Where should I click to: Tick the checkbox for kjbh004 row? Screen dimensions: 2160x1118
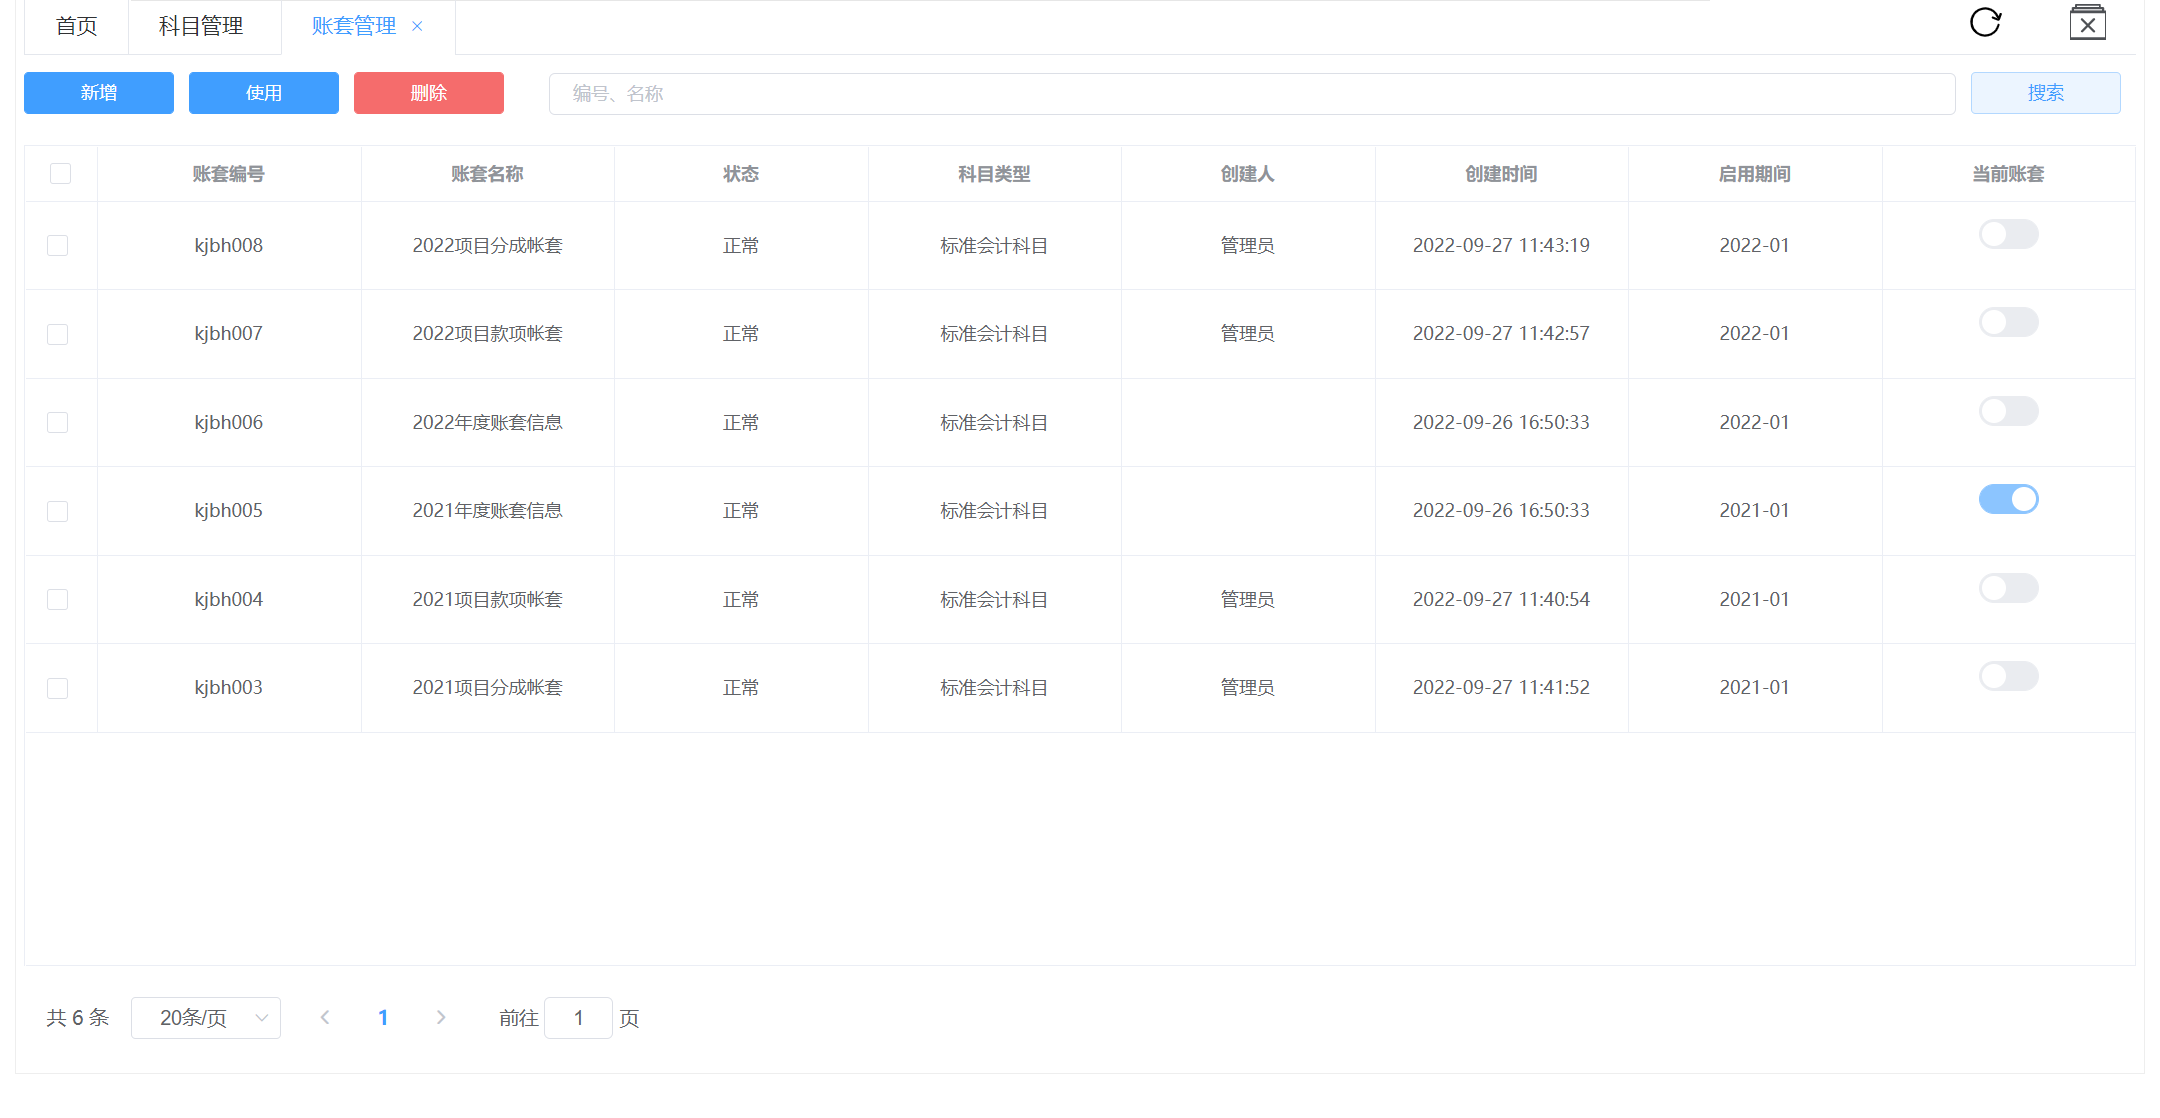pos(58,599)
